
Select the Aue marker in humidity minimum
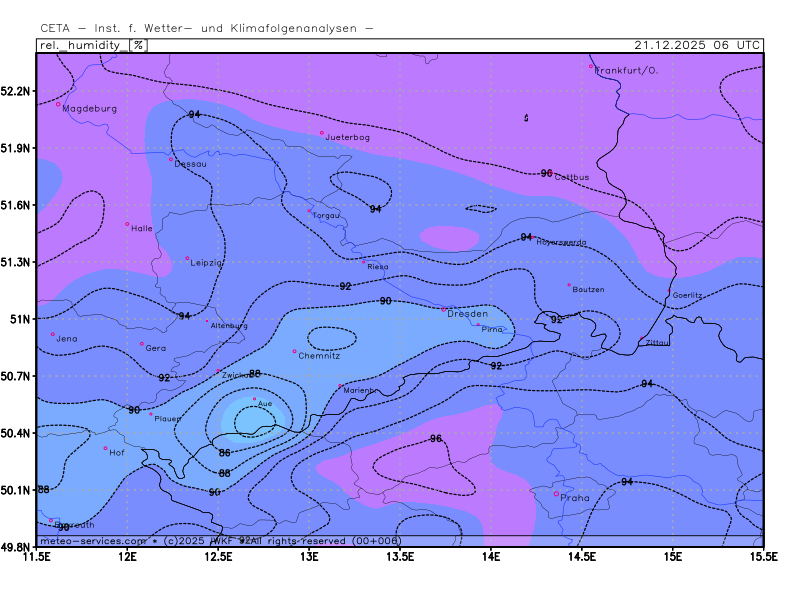click(x=254, y=399)
